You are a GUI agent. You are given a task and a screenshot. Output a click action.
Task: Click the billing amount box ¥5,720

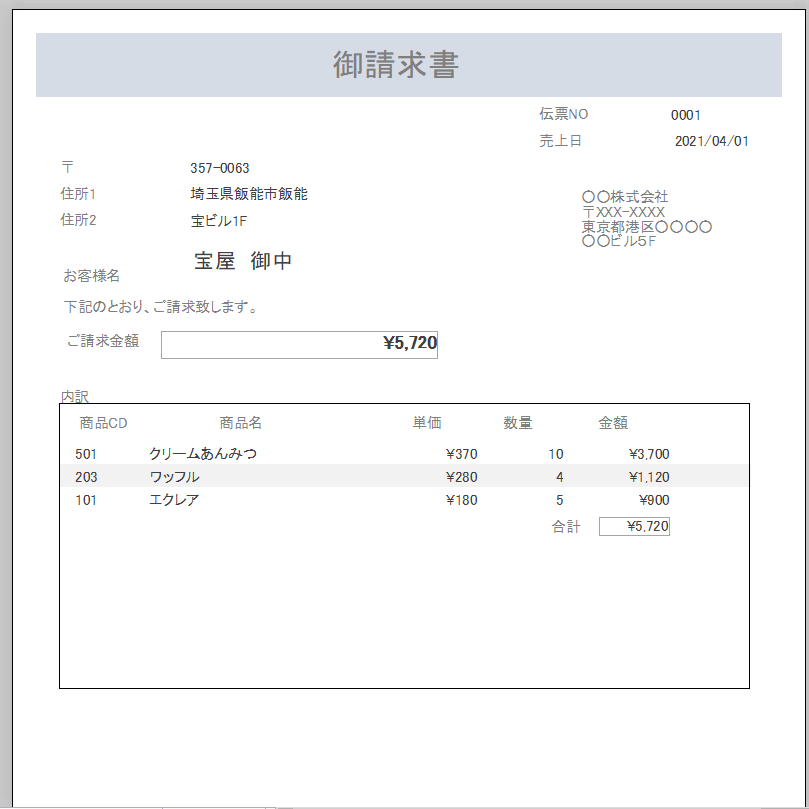(x=299, y=345)
